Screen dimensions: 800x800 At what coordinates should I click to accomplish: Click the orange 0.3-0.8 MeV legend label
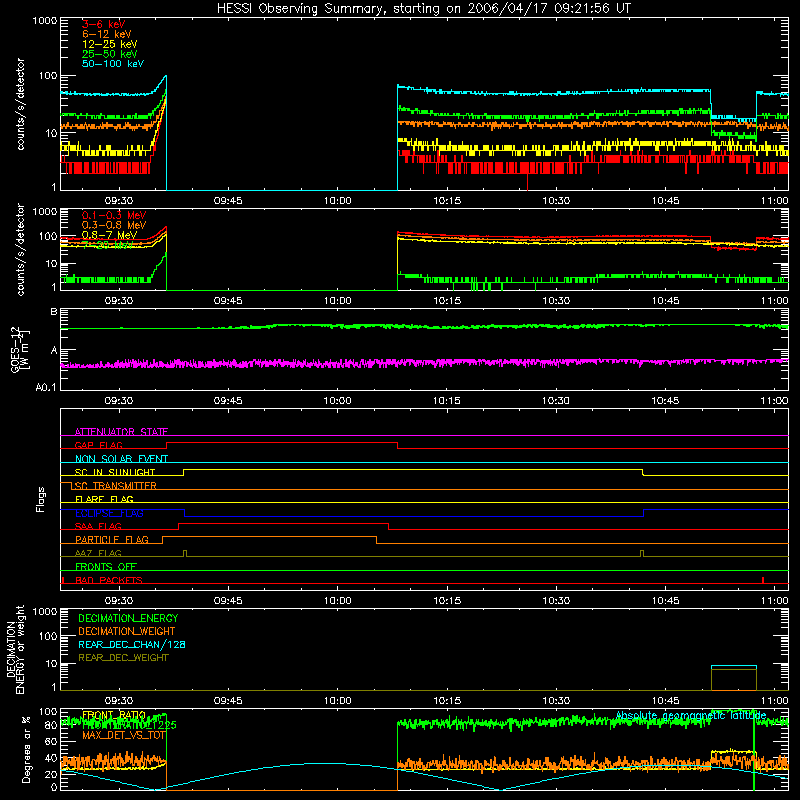click(114, 225)
